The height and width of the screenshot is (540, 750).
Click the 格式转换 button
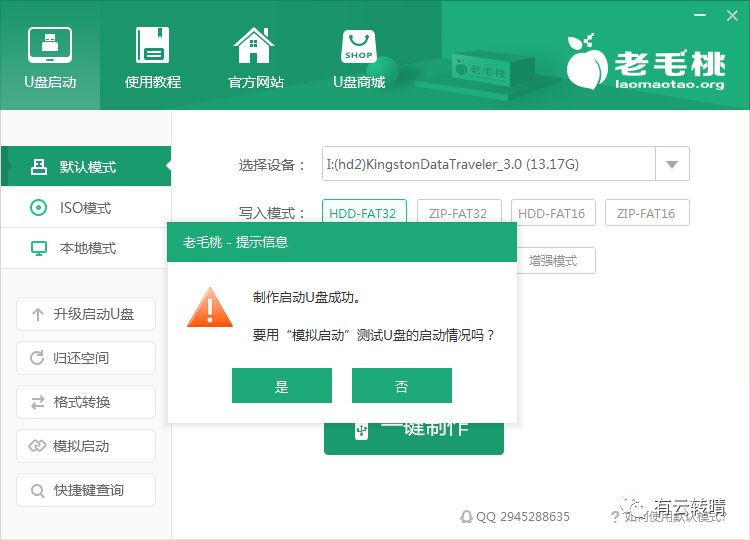(x=86, y=402)
